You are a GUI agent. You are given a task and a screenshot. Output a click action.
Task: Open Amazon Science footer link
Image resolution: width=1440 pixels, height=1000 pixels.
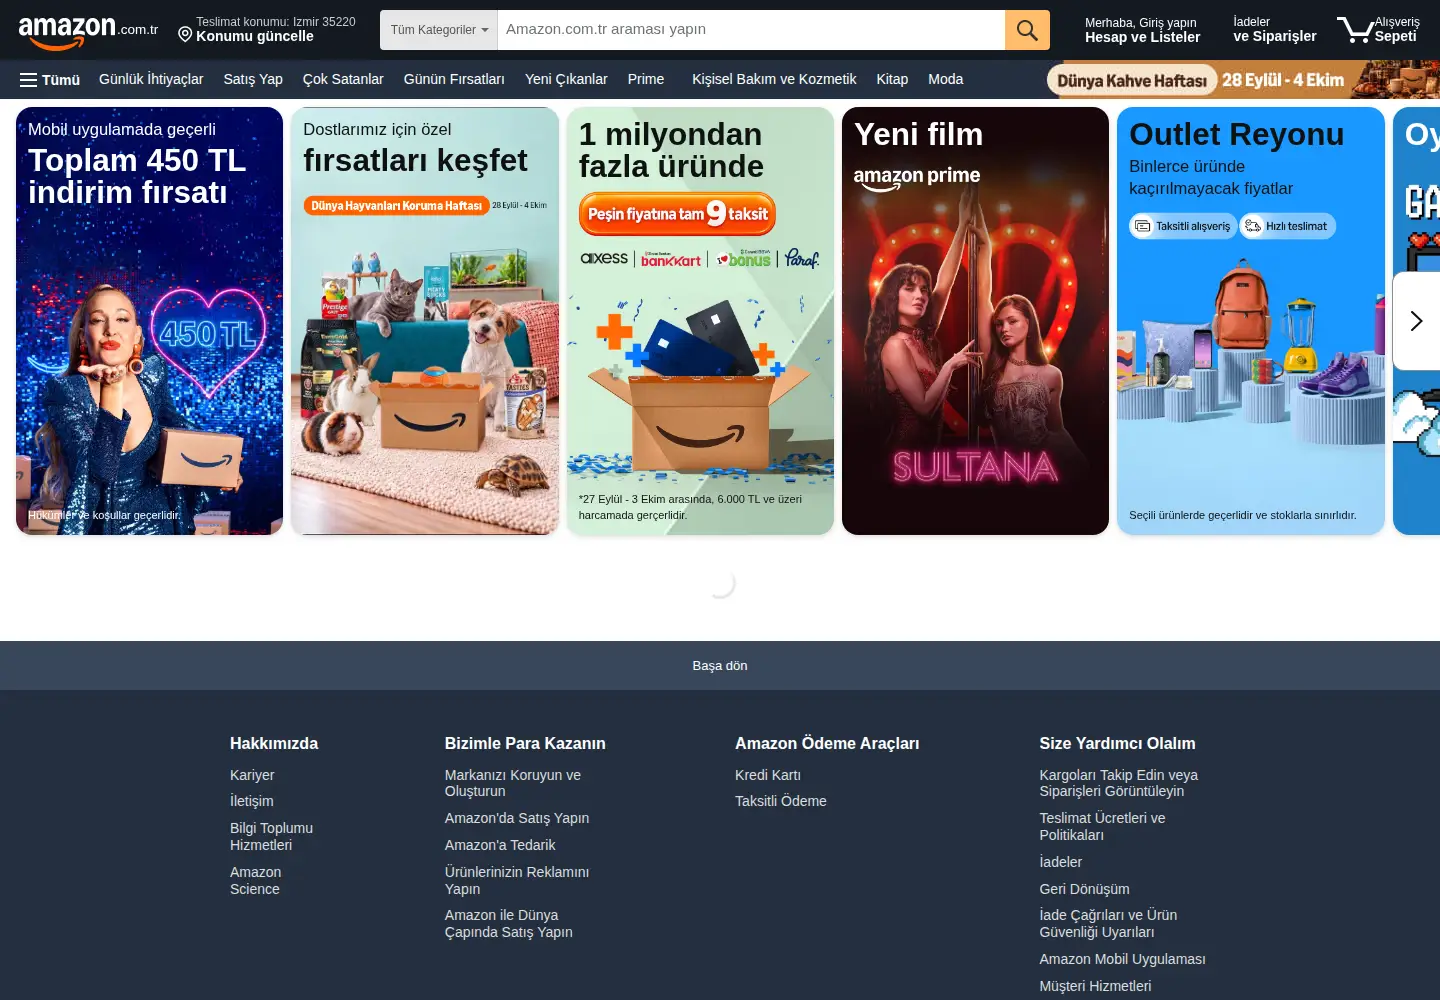(255, 880)
